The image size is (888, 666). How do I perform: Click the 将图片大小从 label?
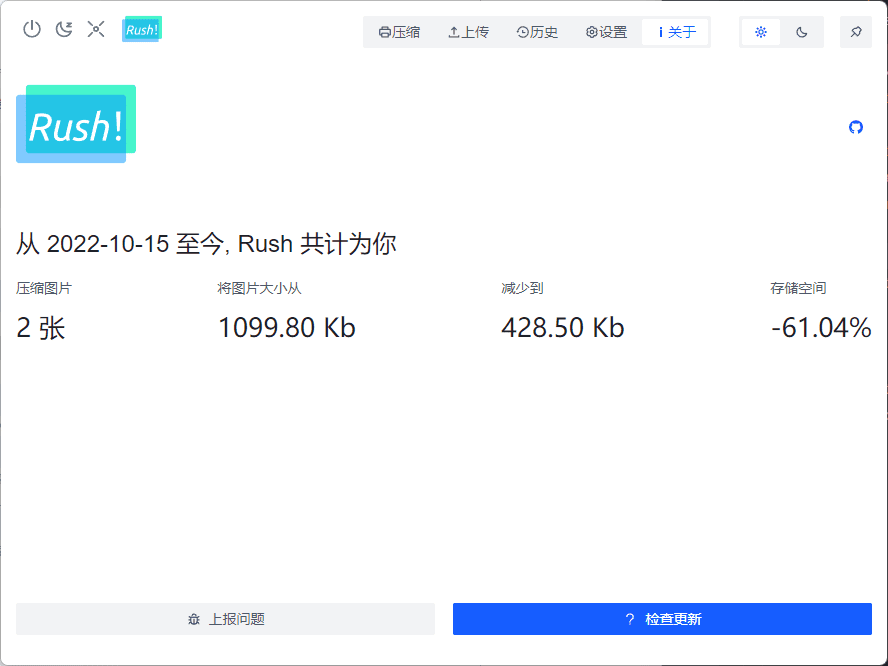point(259,288)
